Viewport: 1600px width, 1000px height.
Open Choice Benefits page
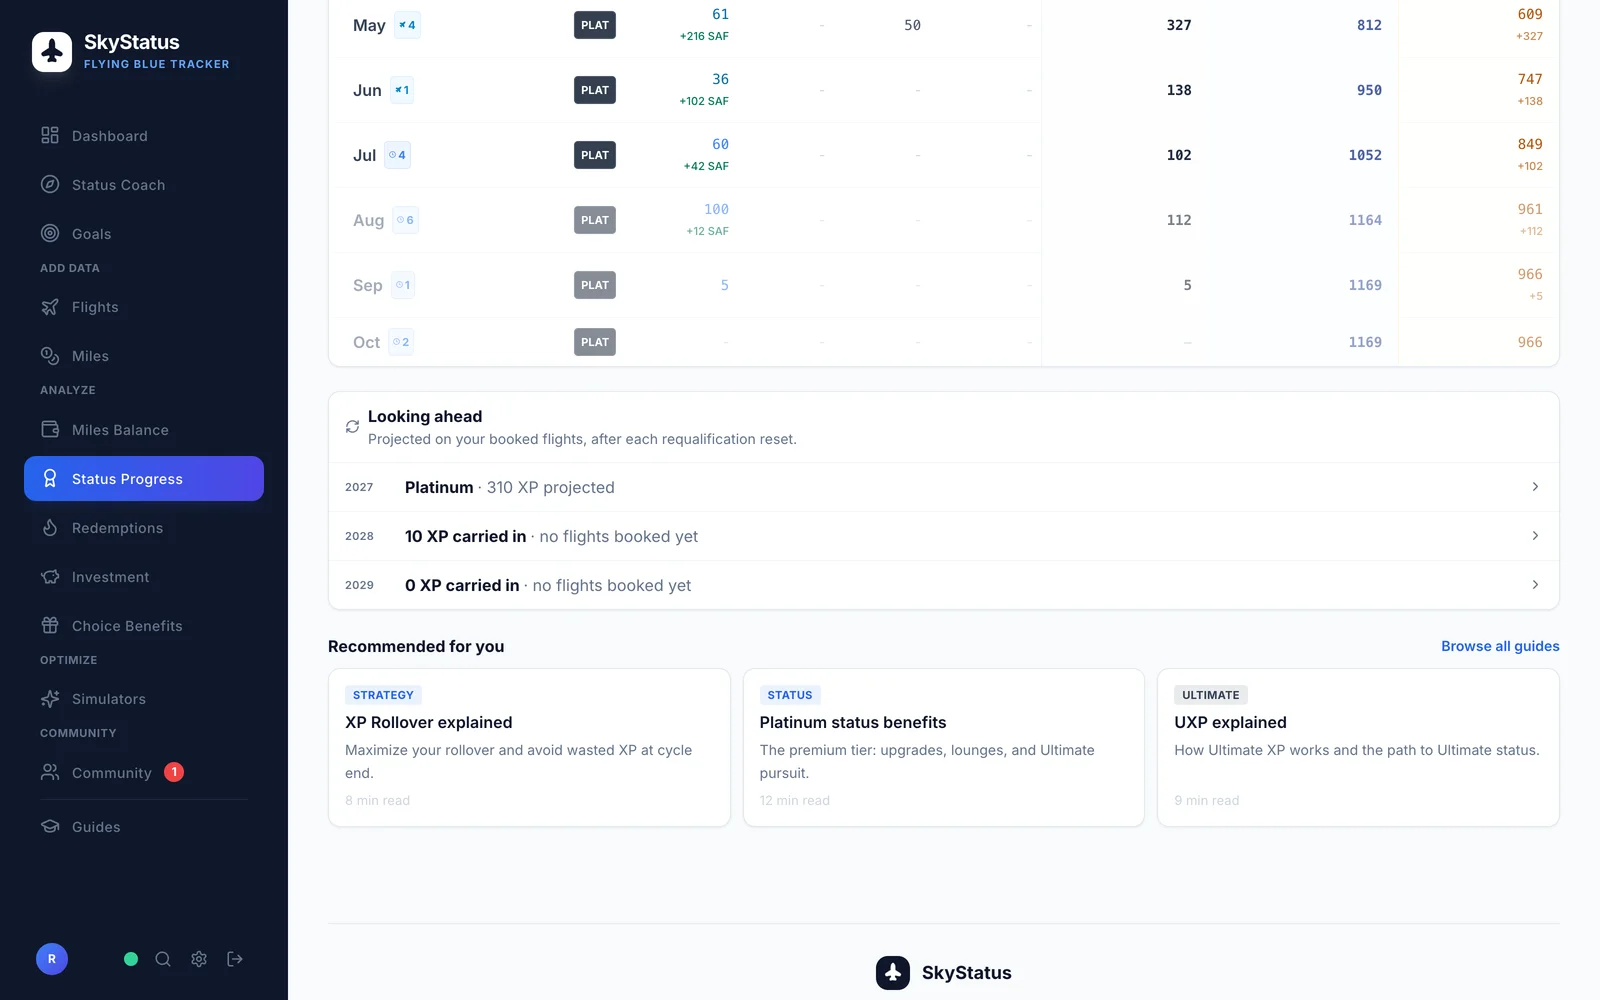[144, 626]
